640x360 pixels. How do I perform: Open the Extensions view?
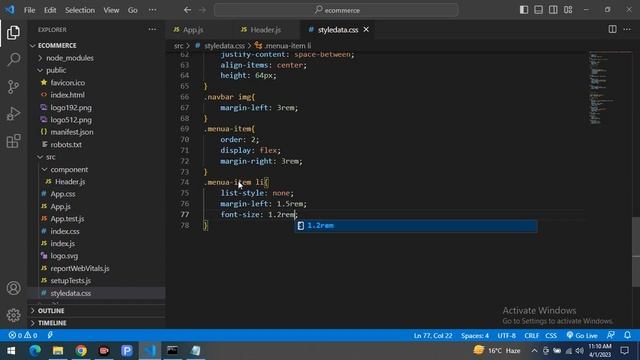pos(13,141)
